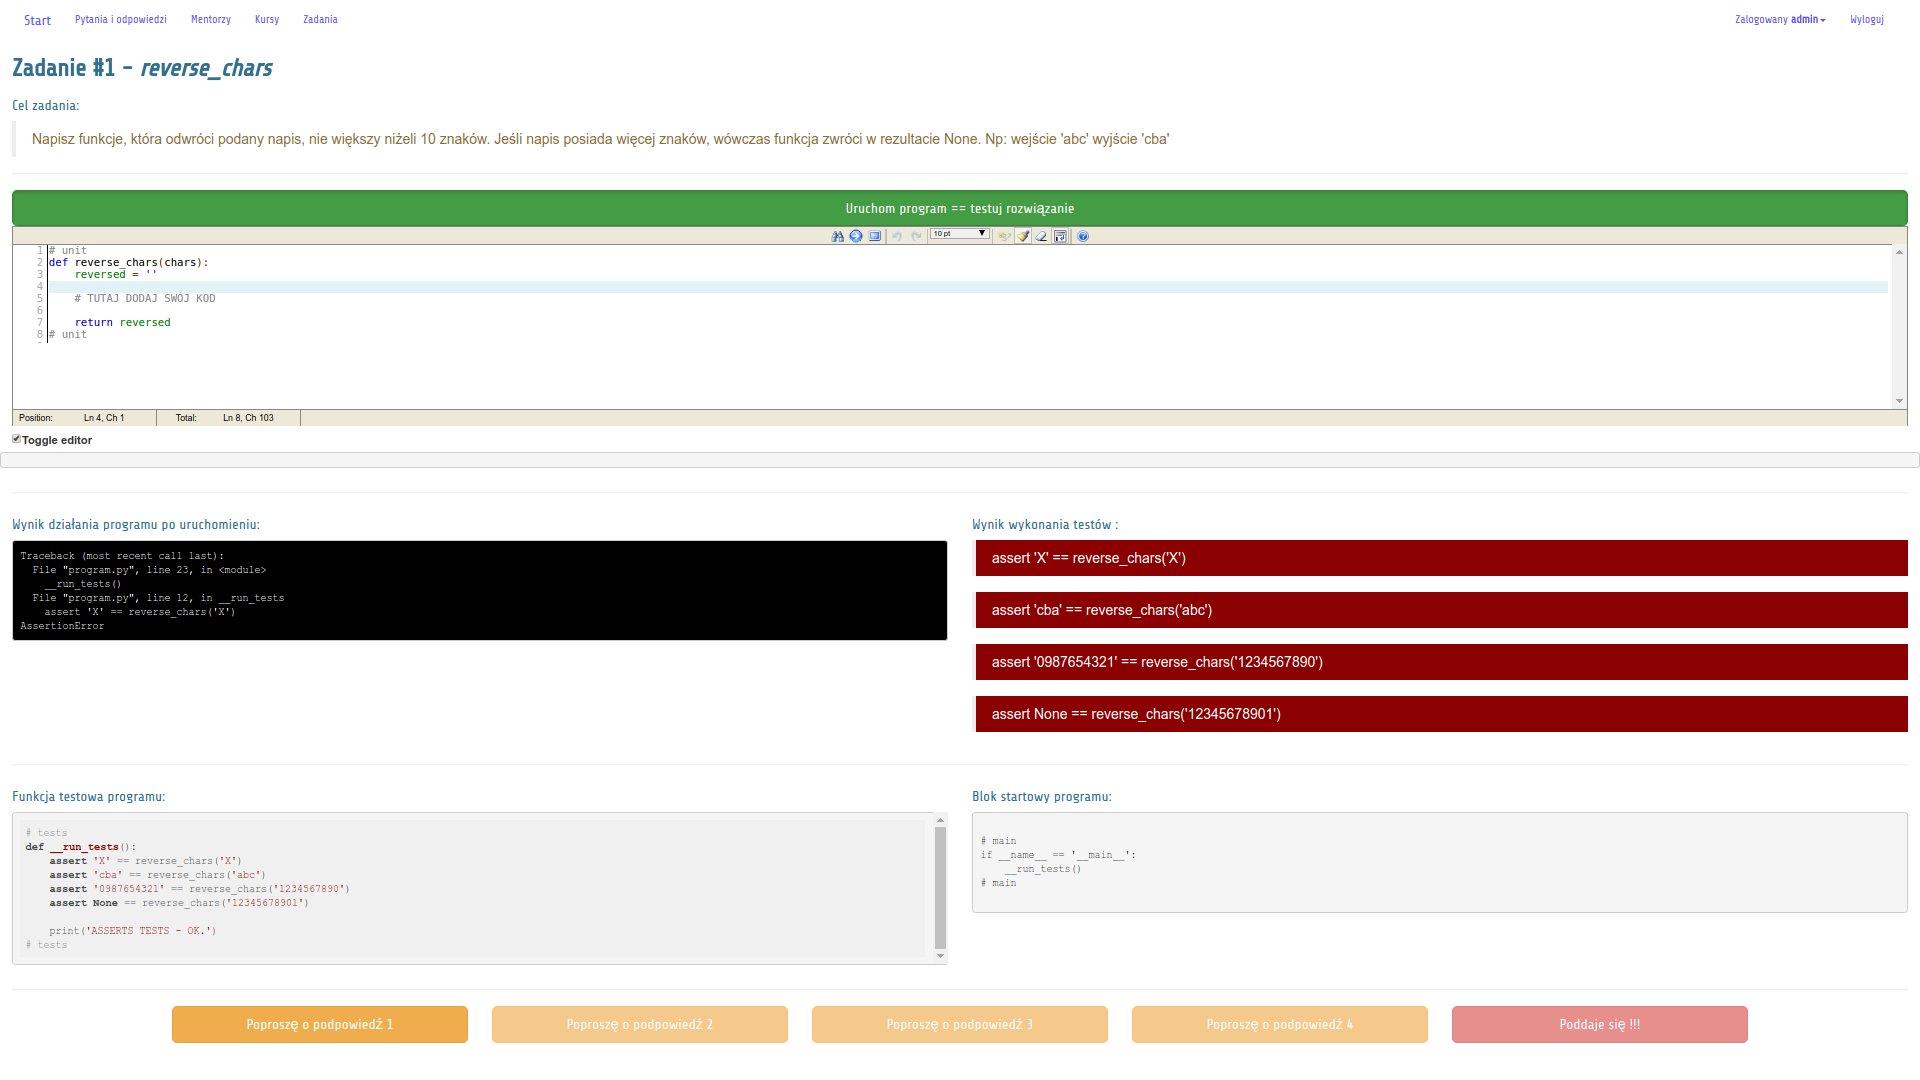Screen dimensions: 1920x1080
Task: Click Uruchom program testuj rozwiązanie button
Action: pos(960,208)
